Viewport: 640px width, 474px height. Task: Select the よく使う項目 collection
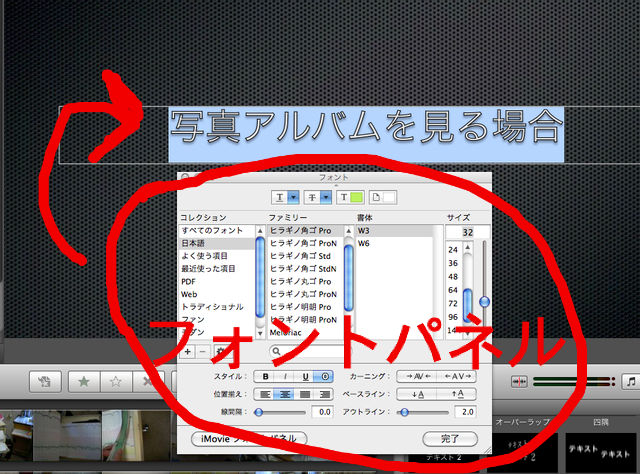click(217, 256)
